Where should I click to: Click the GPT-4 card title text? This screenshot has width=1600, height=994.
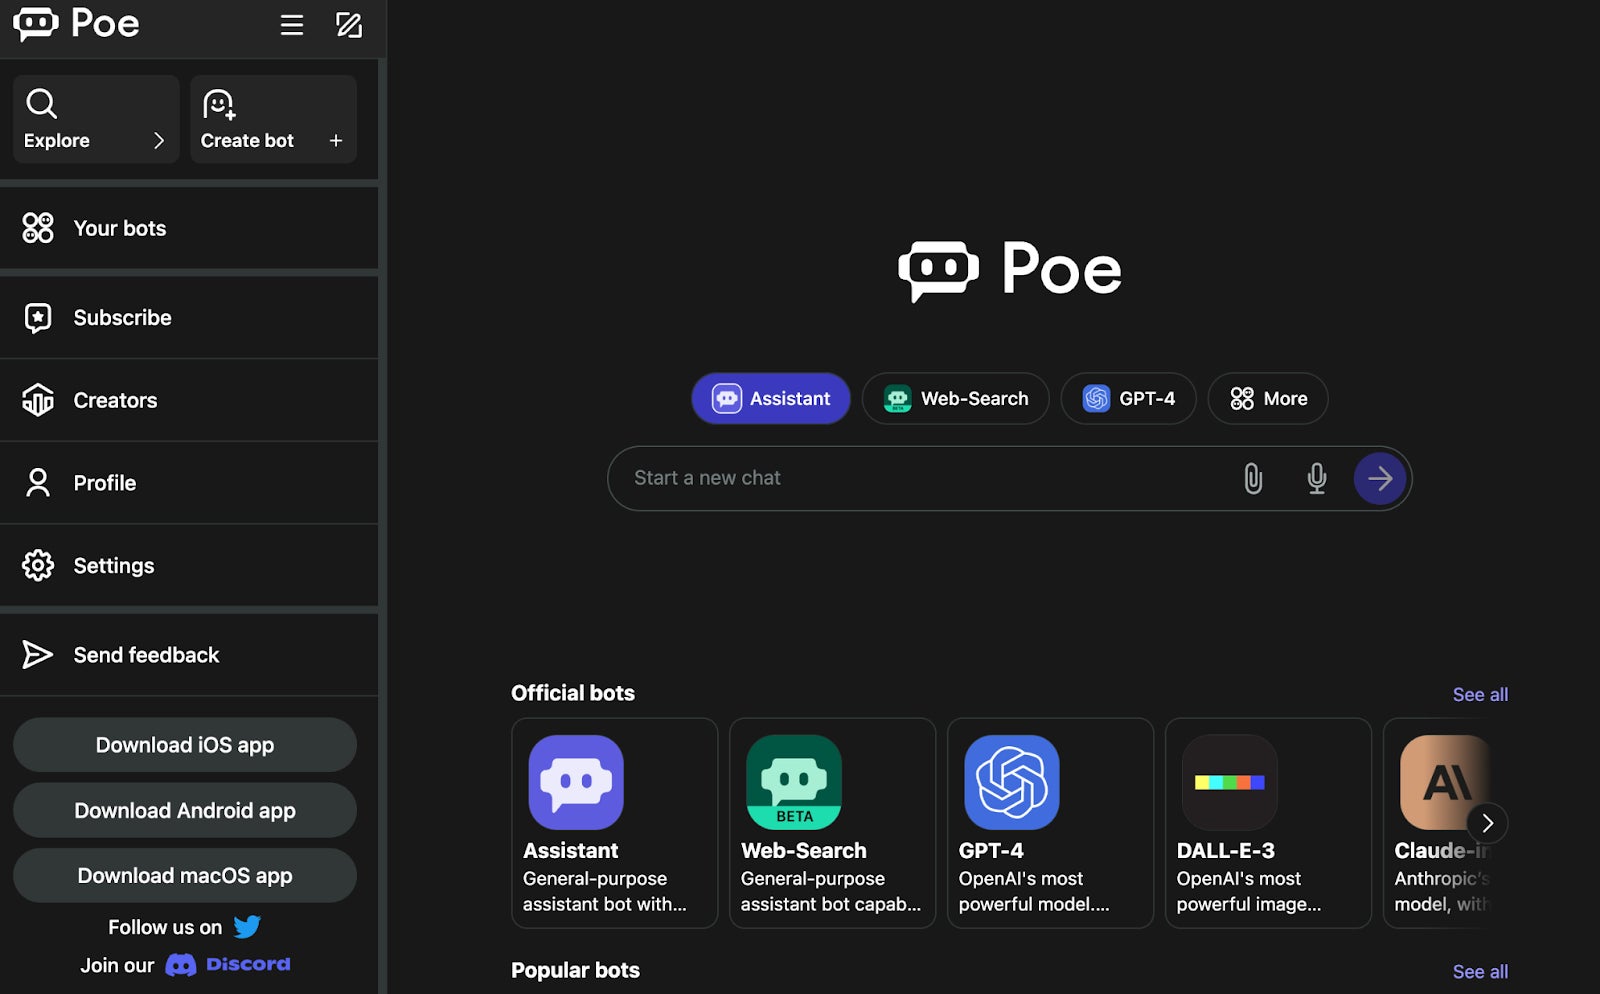click(x=991, y=851)
